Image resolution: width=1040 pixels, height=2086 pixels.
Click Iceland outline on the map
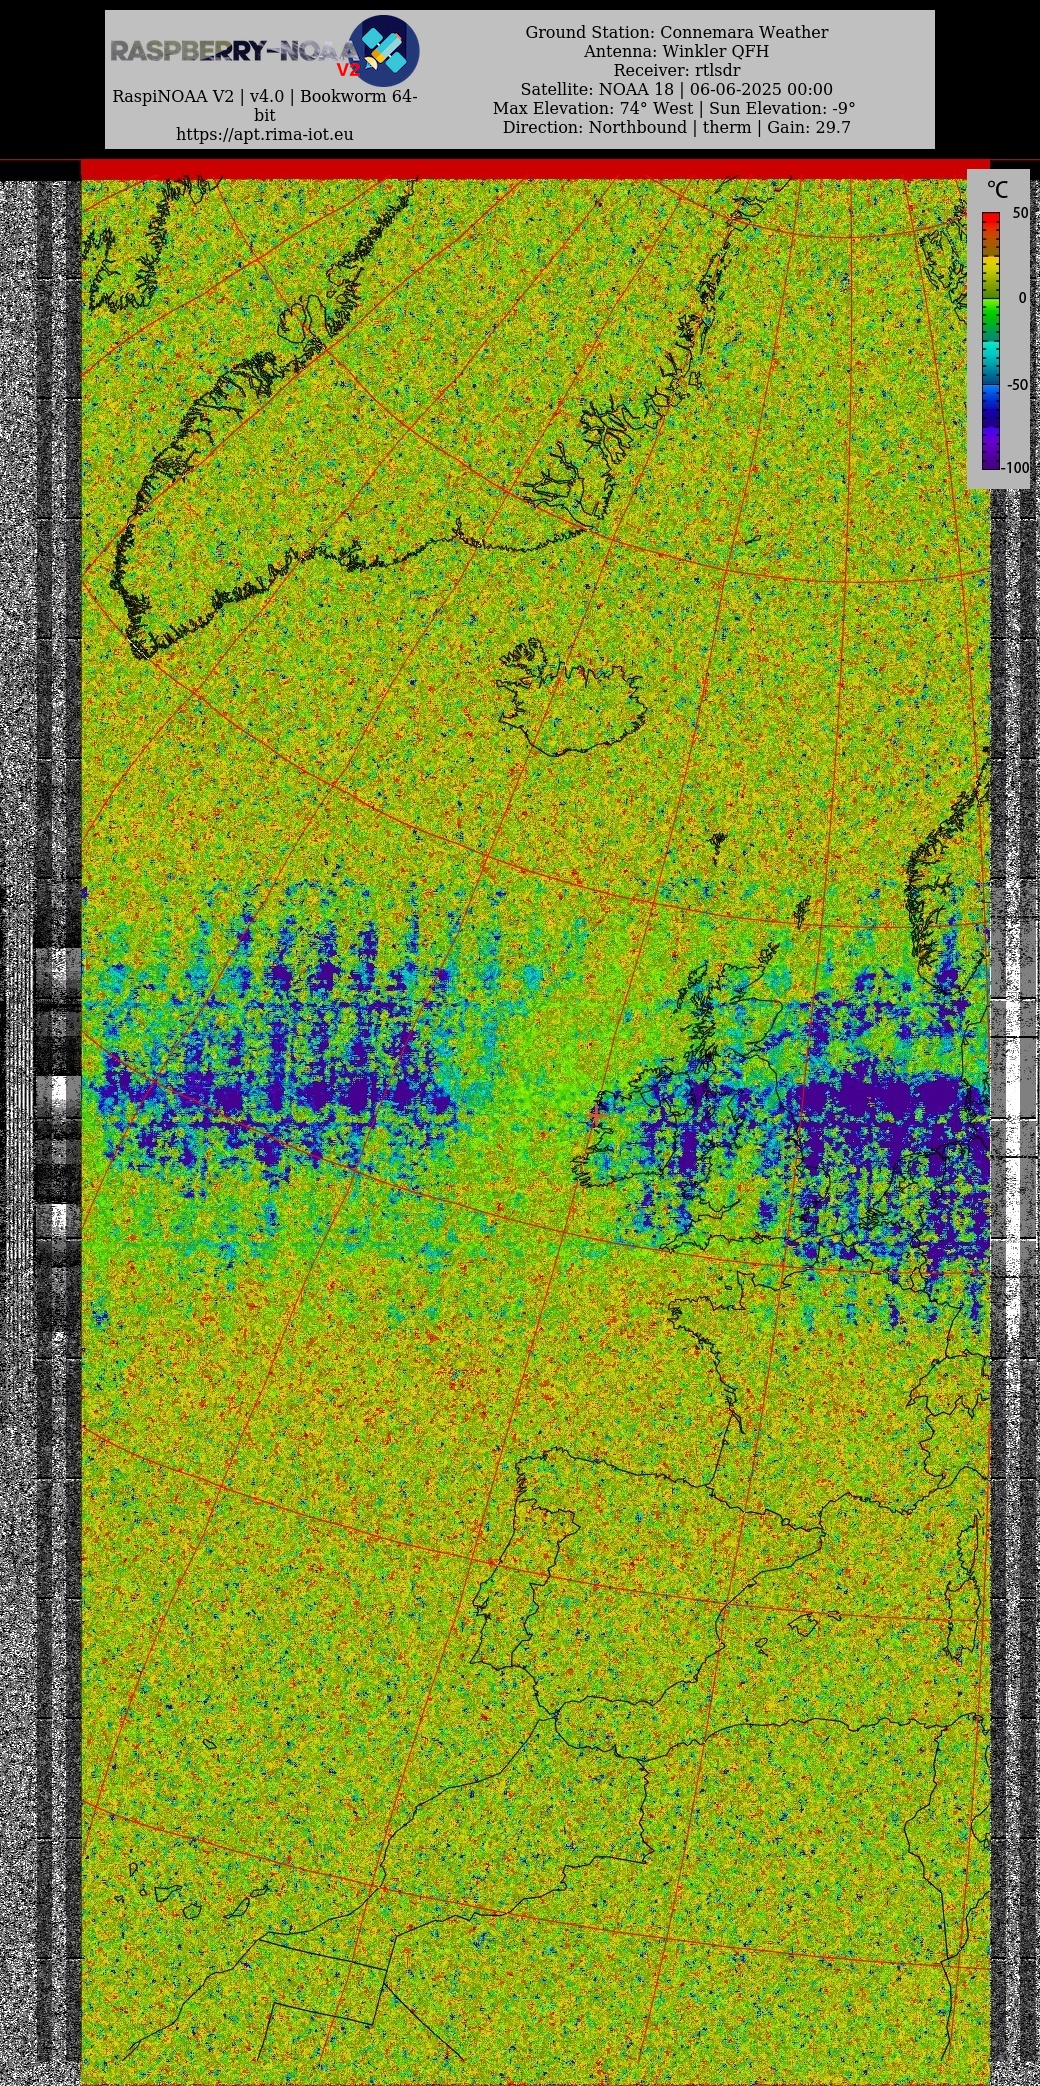coord(571,697)
